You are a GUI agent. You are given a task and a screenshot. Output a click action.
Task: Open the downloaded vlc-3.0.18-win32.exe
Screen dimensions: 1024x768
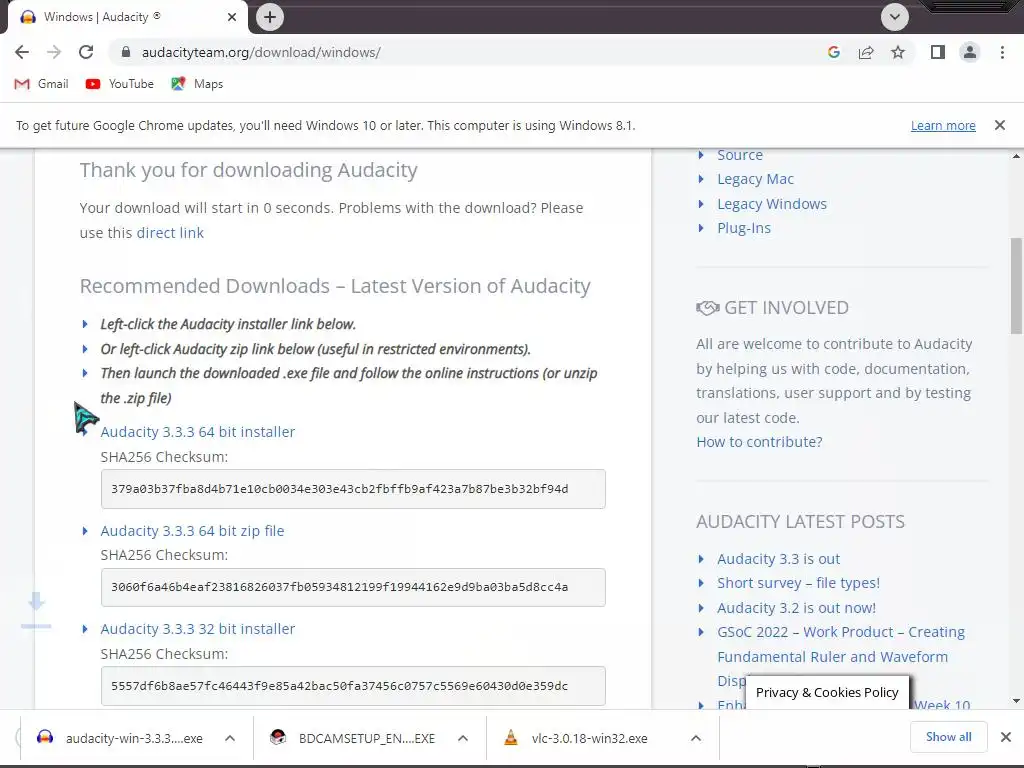point(589,739)
